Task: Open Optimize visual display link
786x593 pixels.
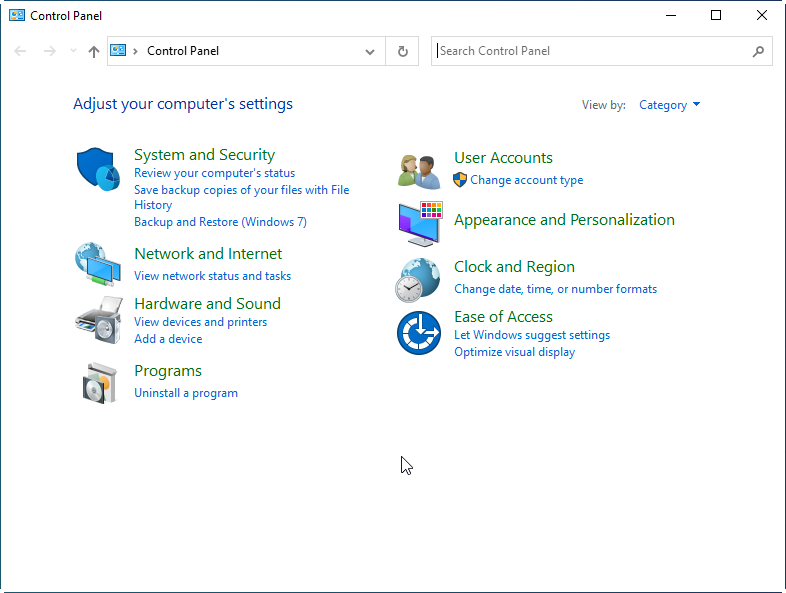Action: pos(514,352)
